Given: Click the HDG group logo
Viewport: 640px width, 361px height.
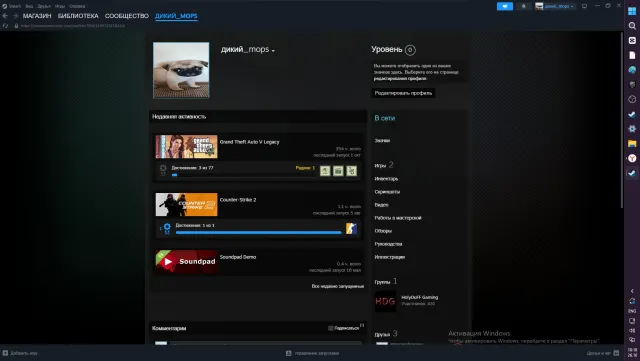Looking at the screenshot, I should tap(385, 301).
